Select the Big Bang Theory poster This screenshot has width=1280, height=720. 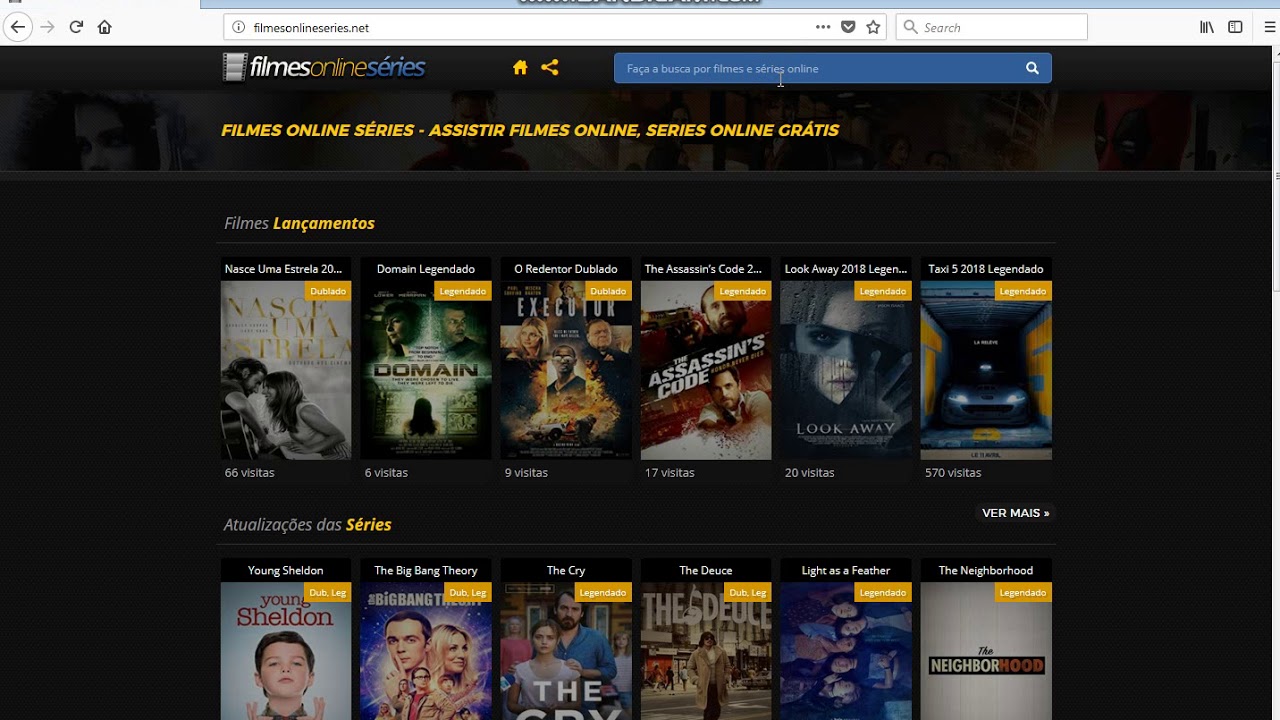(x=426, y=651)
